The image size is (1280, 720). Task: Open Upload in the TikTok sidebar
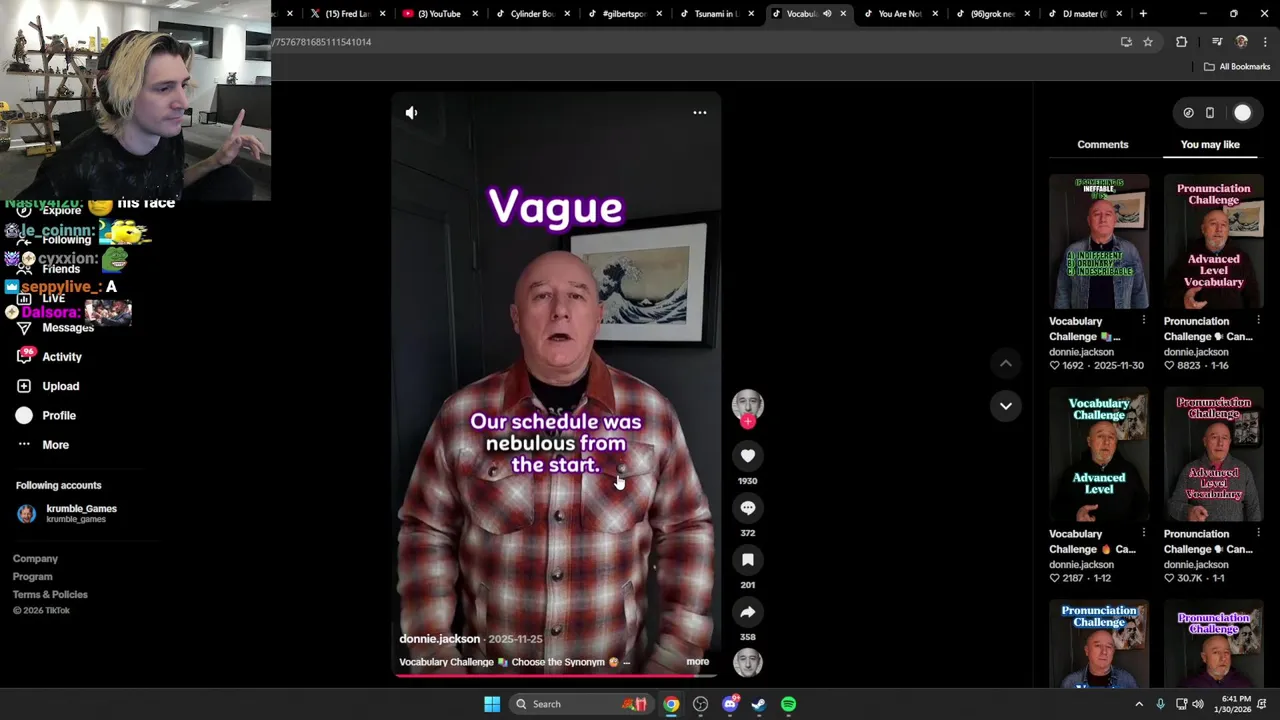click(x=47, y=386)
